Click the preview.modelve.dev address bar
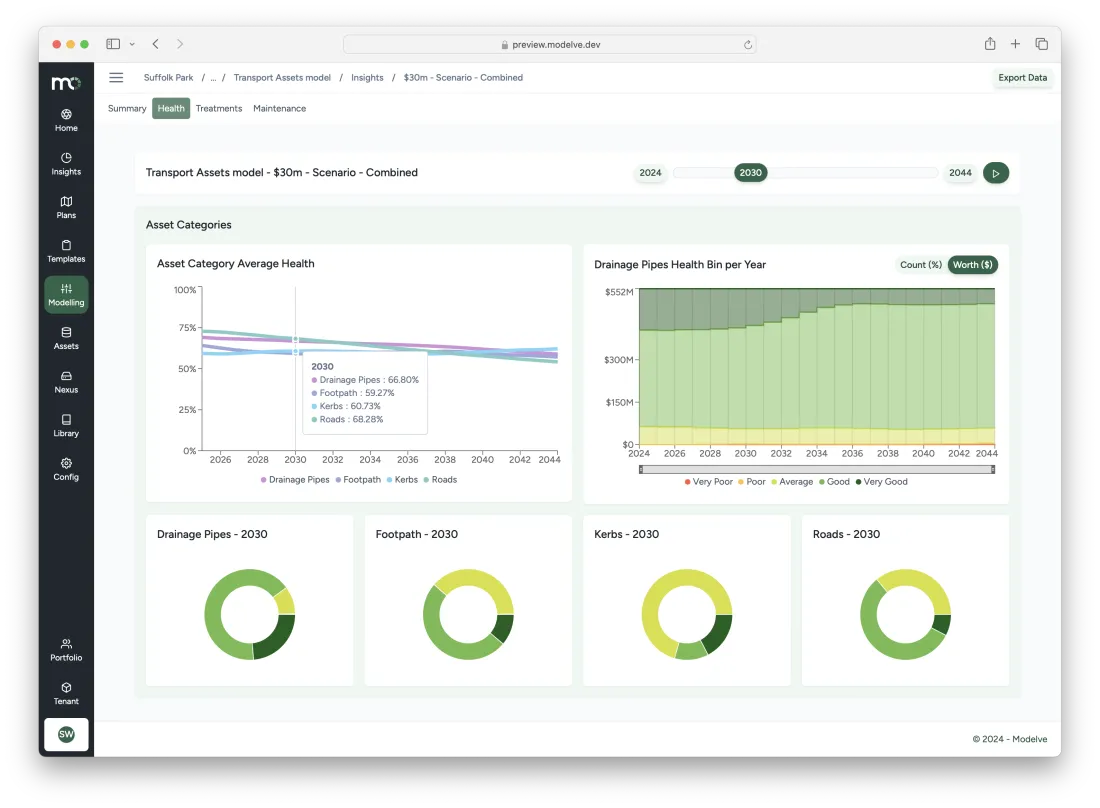This screenshot has width=1100, height=808. pyautogui.click(x=549, y=44)
